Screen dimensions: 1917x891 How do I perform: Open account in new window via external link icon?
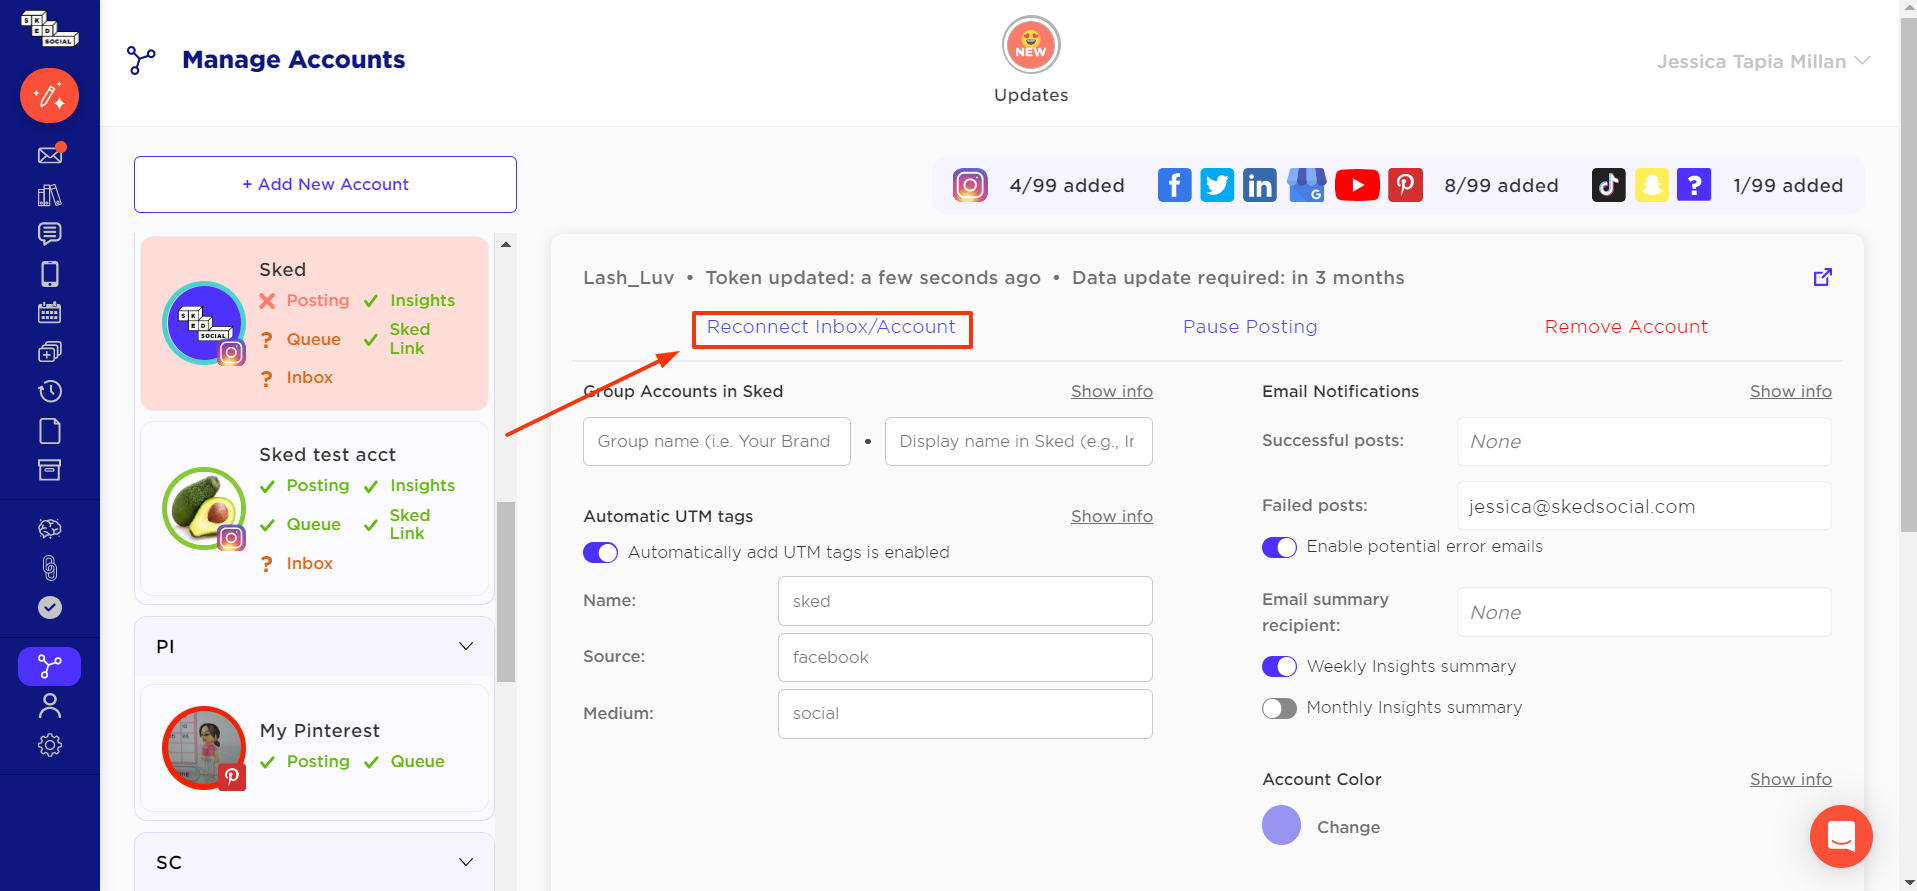(1823, 277)
